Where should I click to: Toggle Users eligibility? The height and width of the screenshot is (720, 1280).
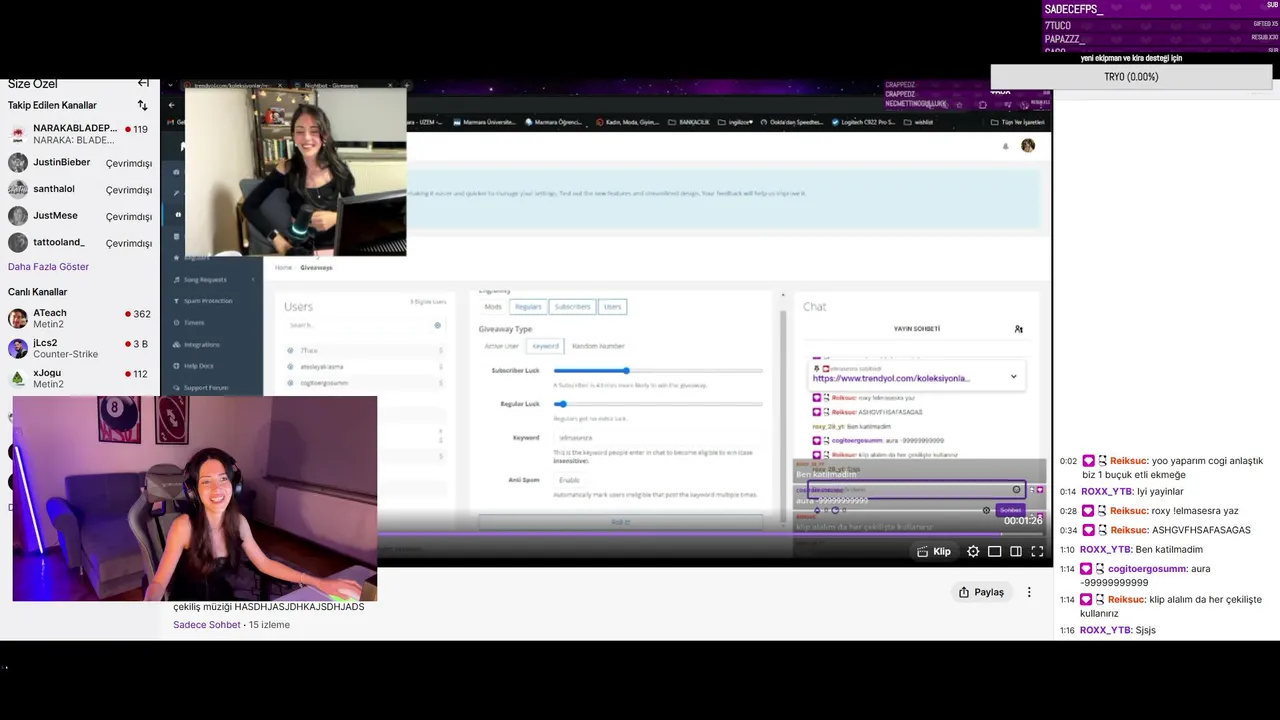click(613, 306)
